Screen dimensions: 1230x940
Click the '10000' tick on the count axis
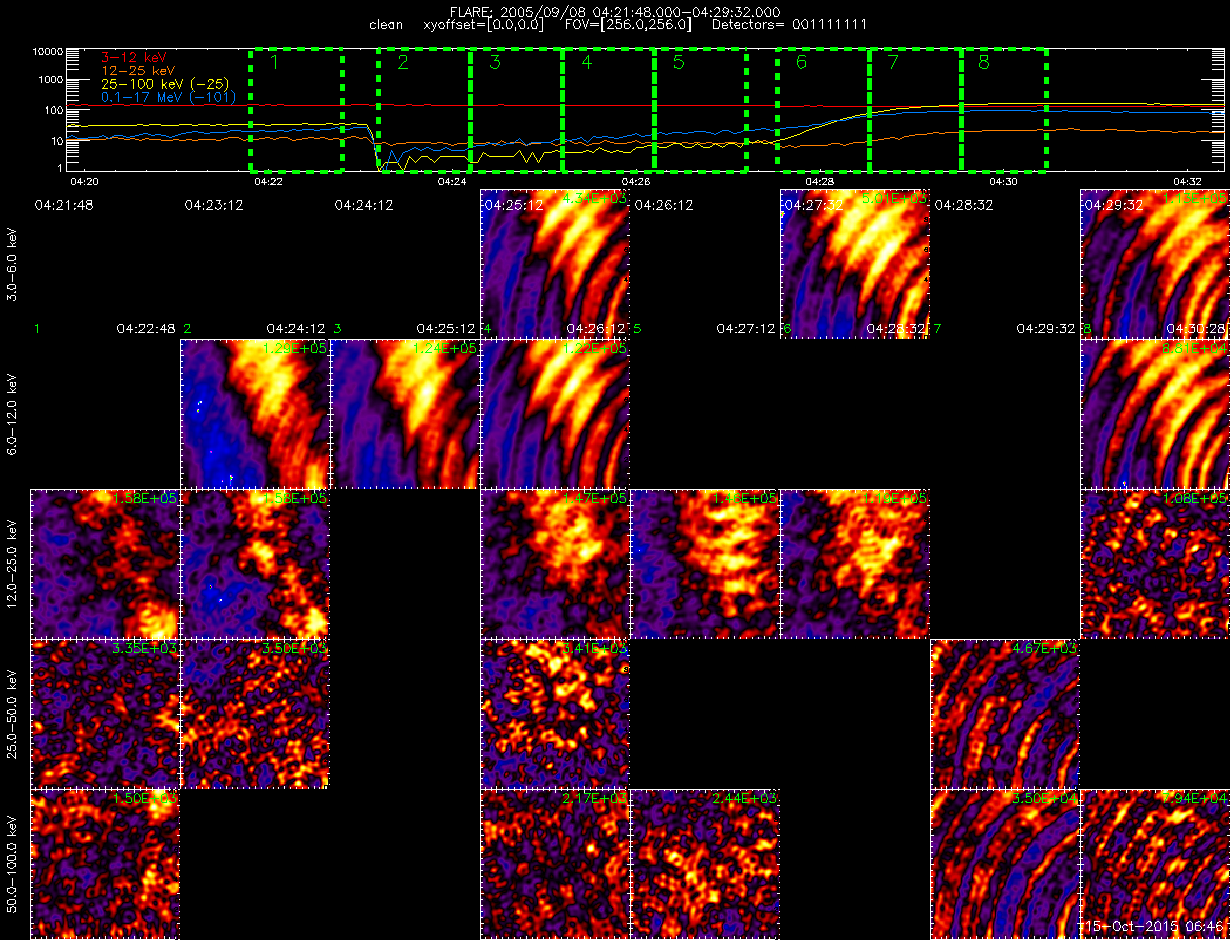[49, 51]
